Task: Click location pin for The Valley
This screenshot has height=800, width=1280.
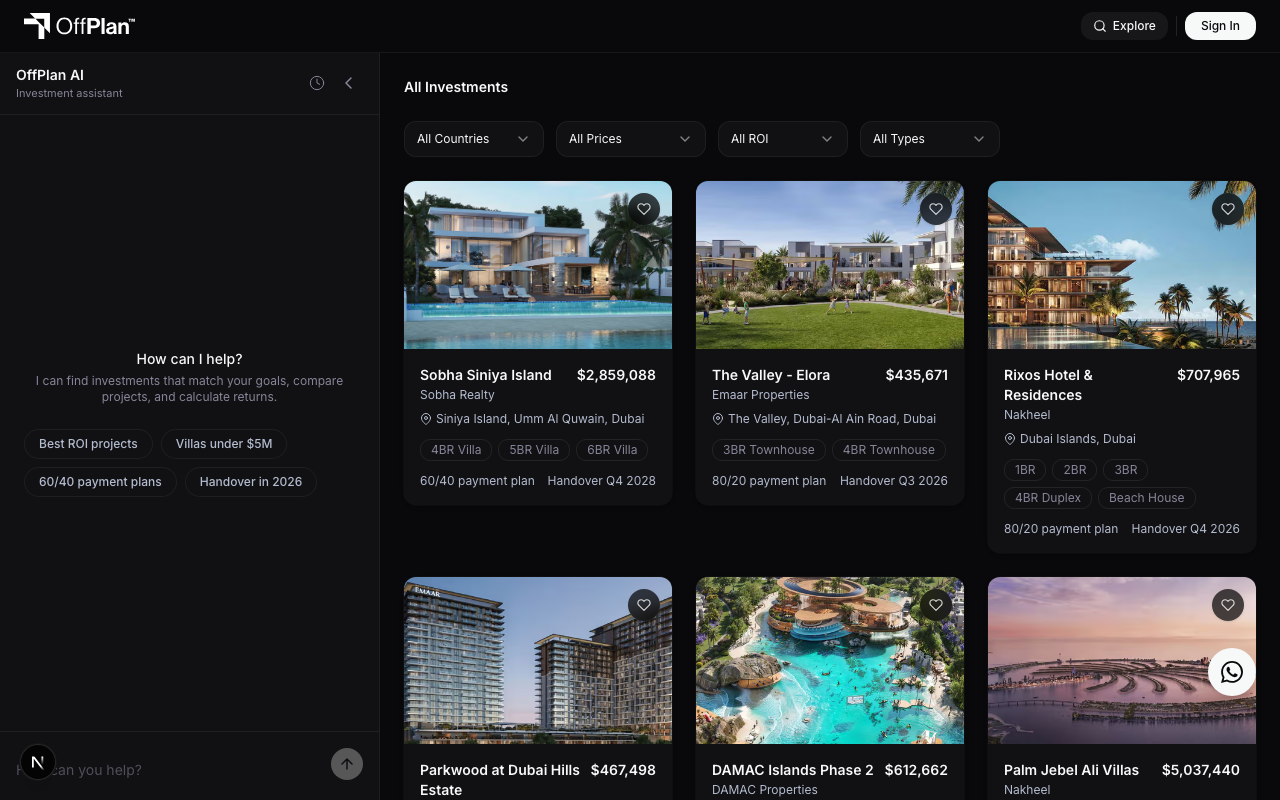Action: [x=718, y=419]
